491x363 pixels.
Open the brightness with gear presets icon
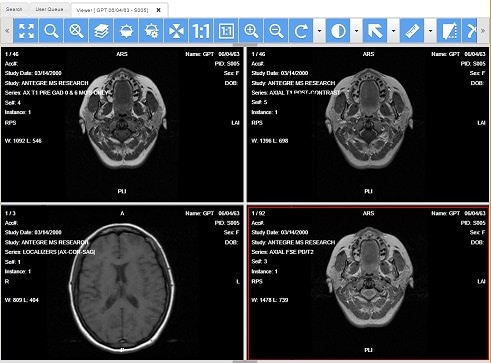pos(151,31)
